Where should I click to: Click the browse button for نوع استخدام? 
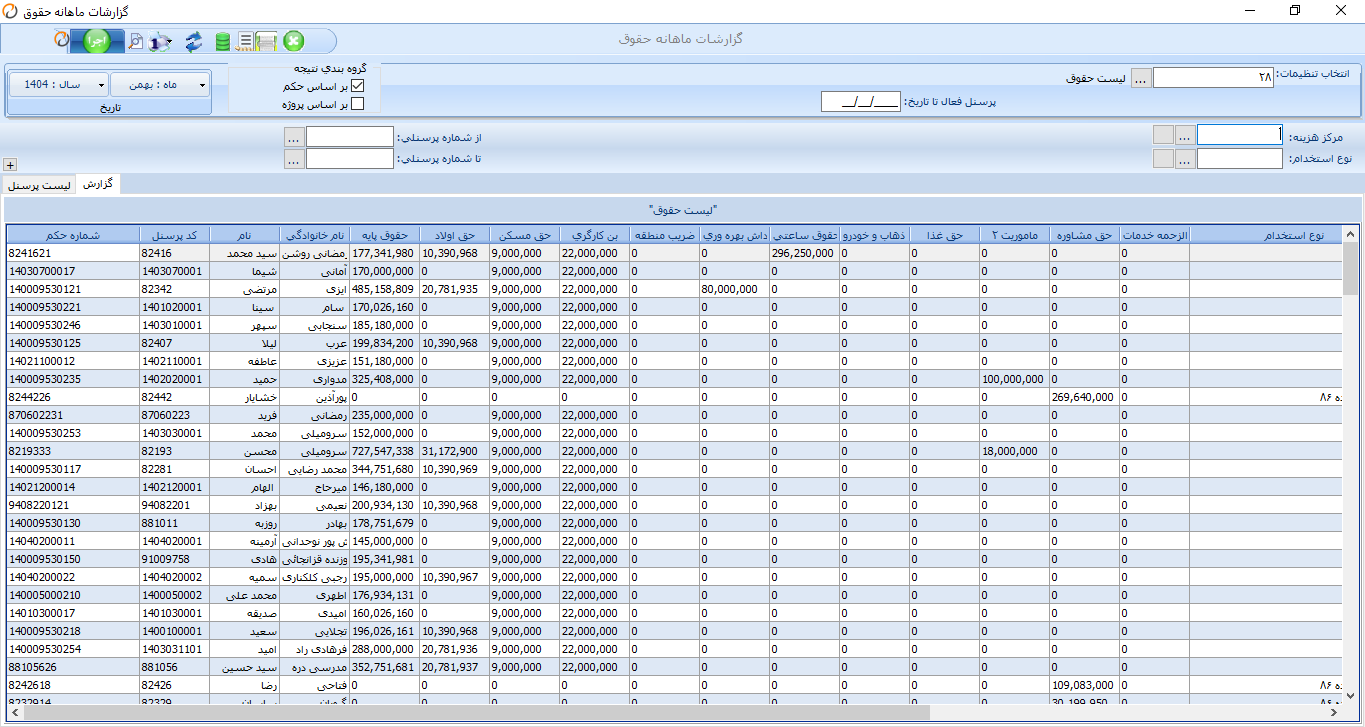tap(1184, 158)
